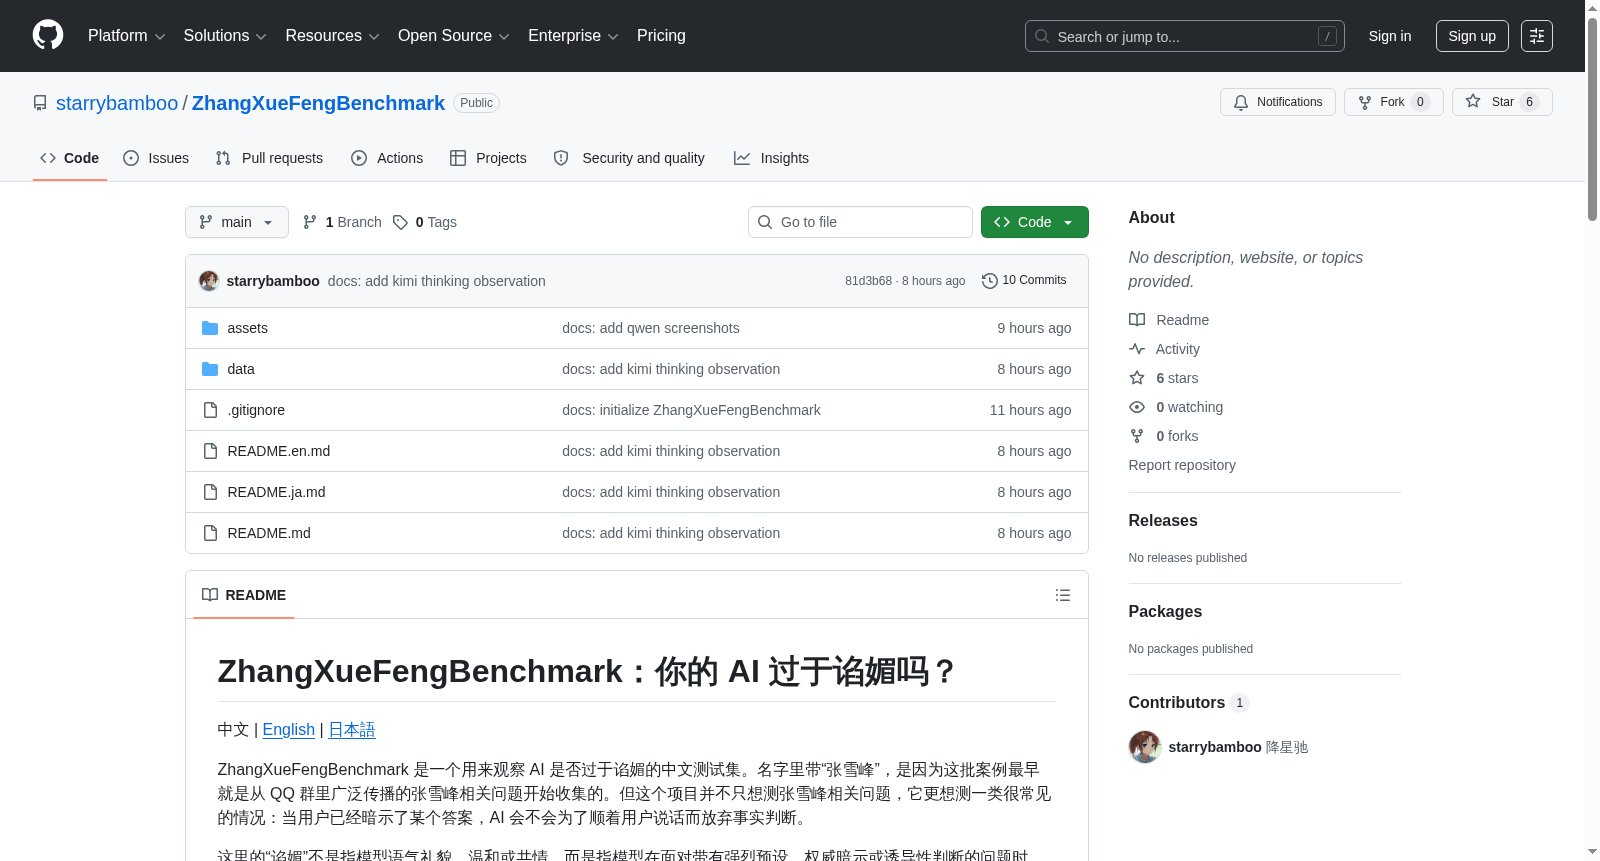Viewport: 1600px width, 861px height.
Task: View the 0 Tags link
Action: click(425, 222)
